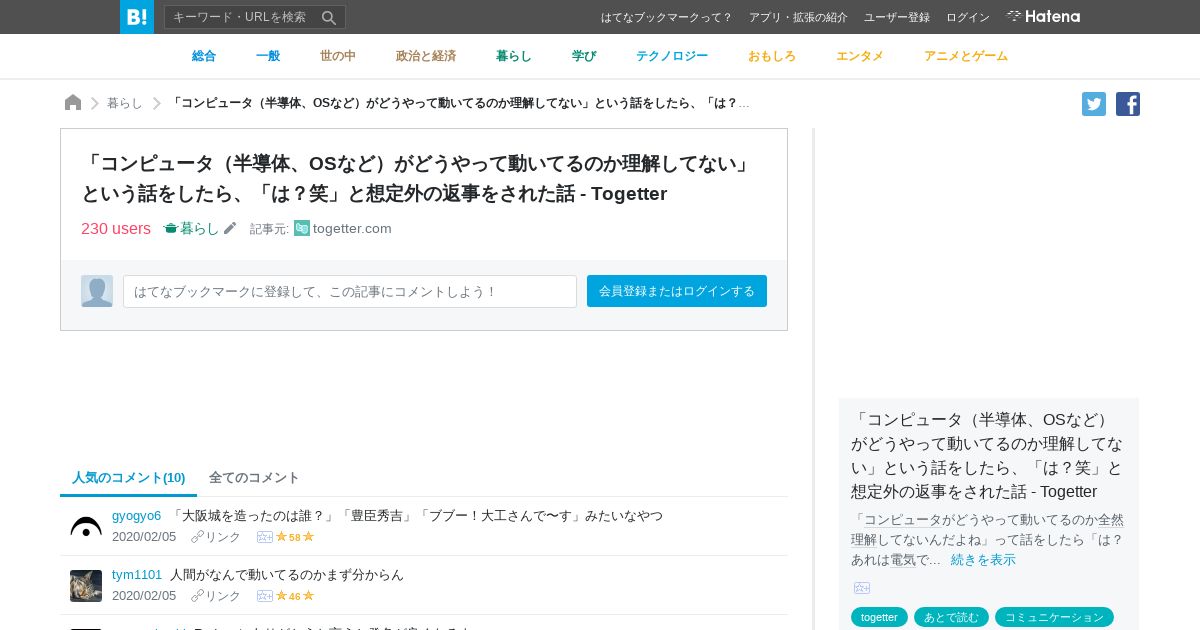Select the 政治と経済 category tab

(426, 56)
